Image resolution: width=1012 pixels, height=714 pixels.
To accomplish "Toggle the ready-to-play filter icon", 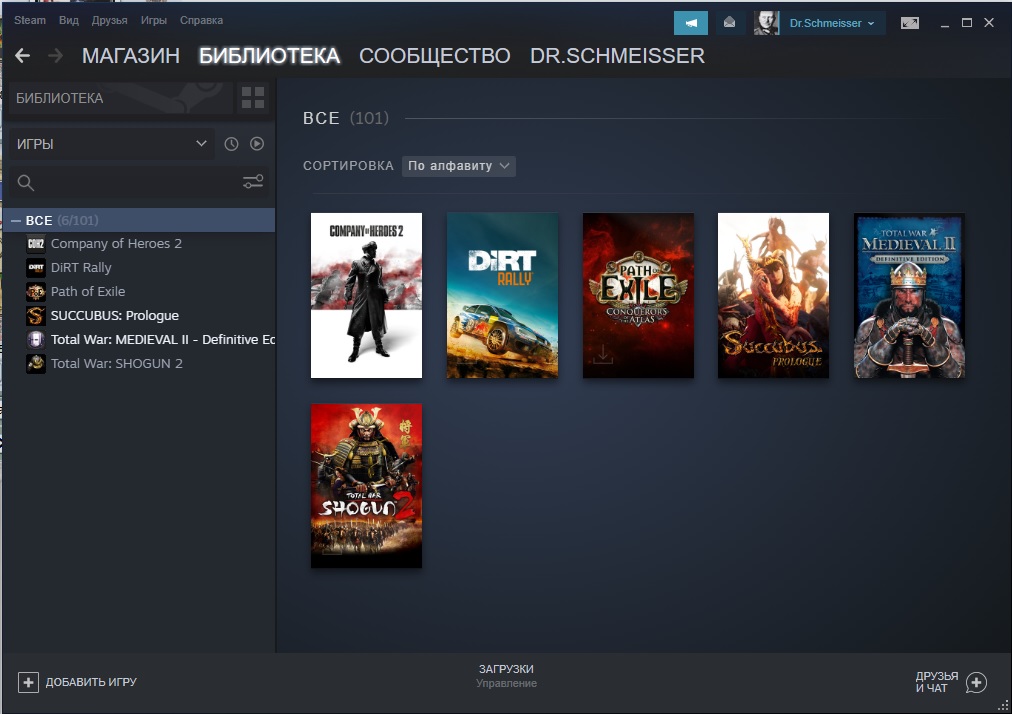I will (x=257, y=144).
